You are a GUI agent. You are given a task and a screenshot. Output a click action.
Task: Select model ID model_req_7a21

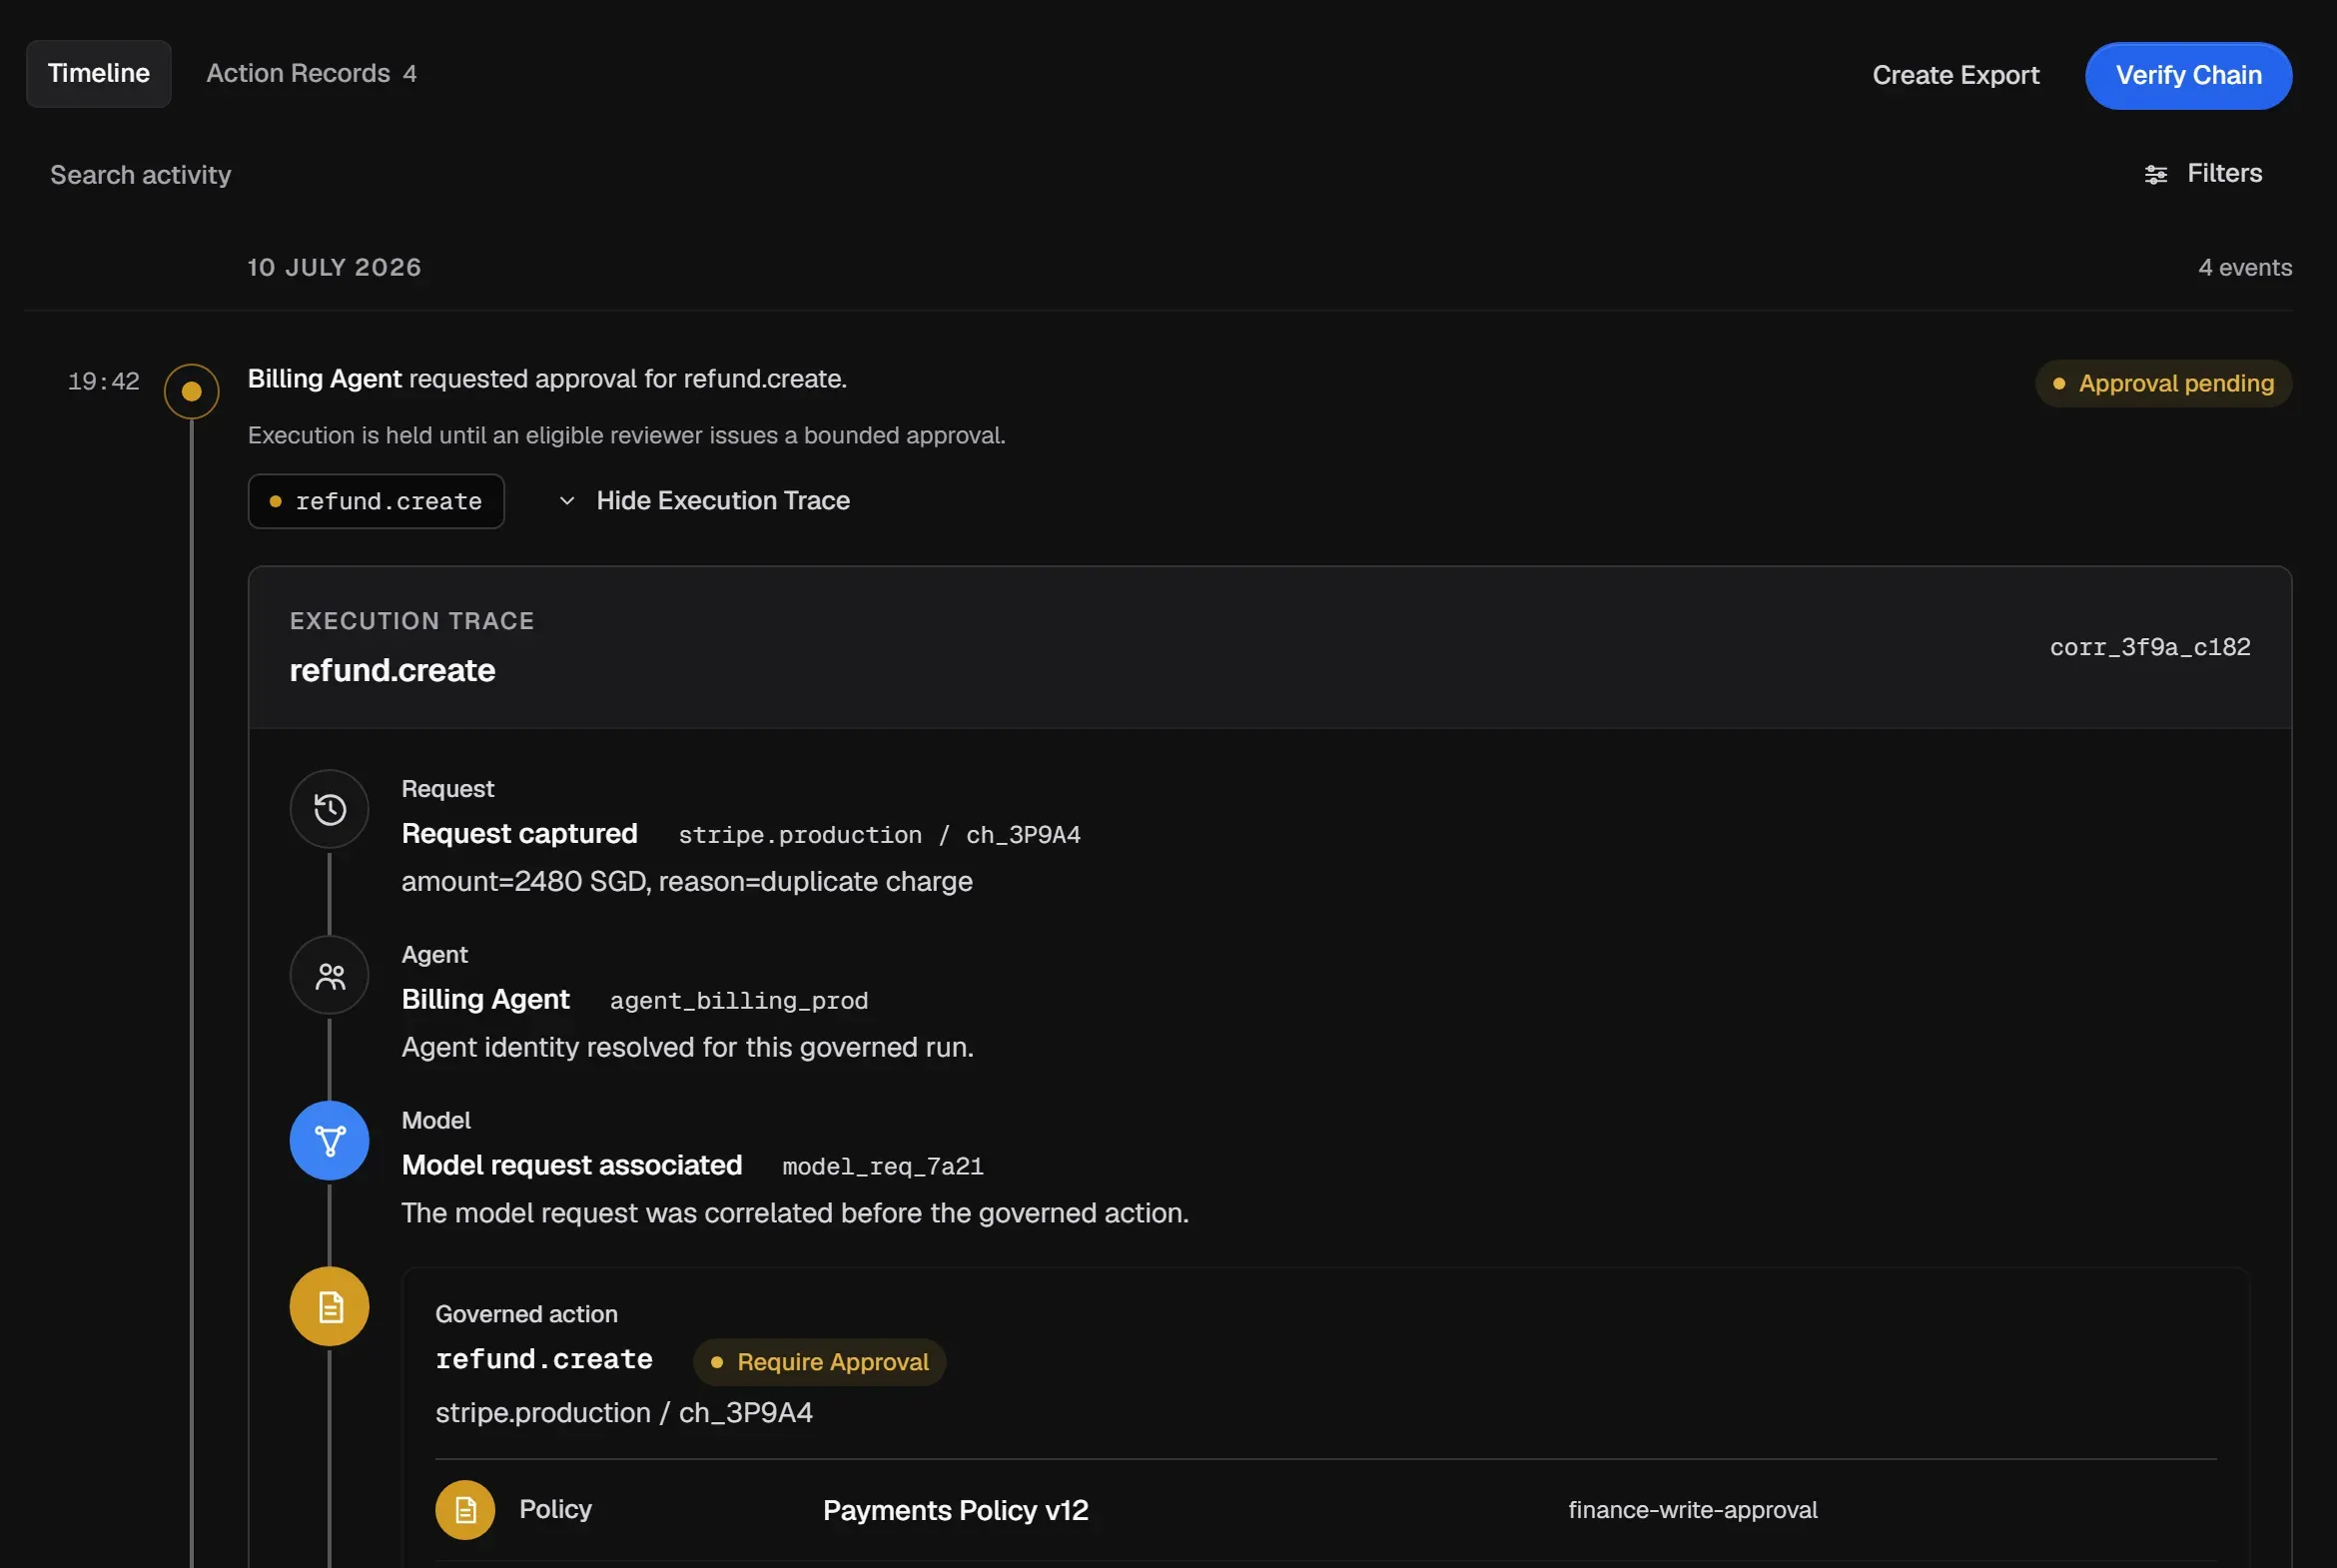tap(882, 1167)
